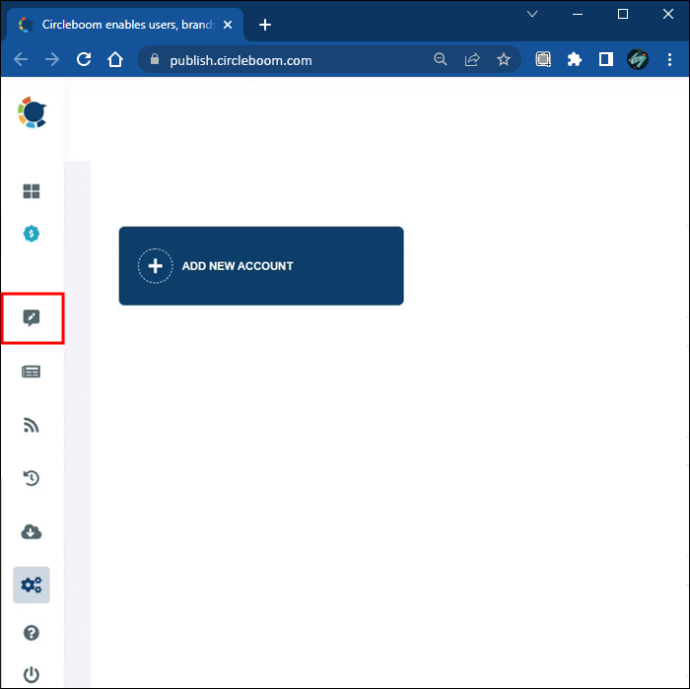The height and width of the screenshot is (689, 690).
Task: Open the help question mark icon
Action: pos(31,633)
